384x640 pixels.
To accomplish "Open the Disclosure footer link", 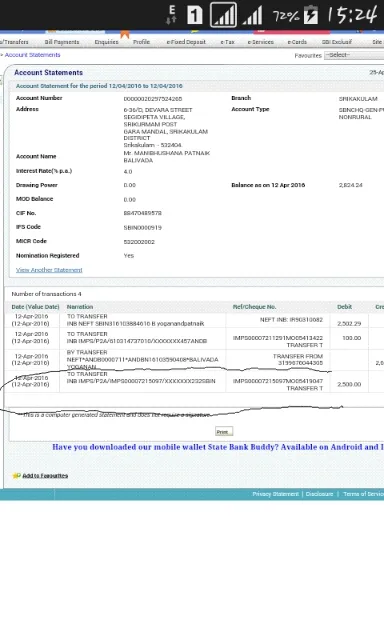I will [x=320, y=494].
